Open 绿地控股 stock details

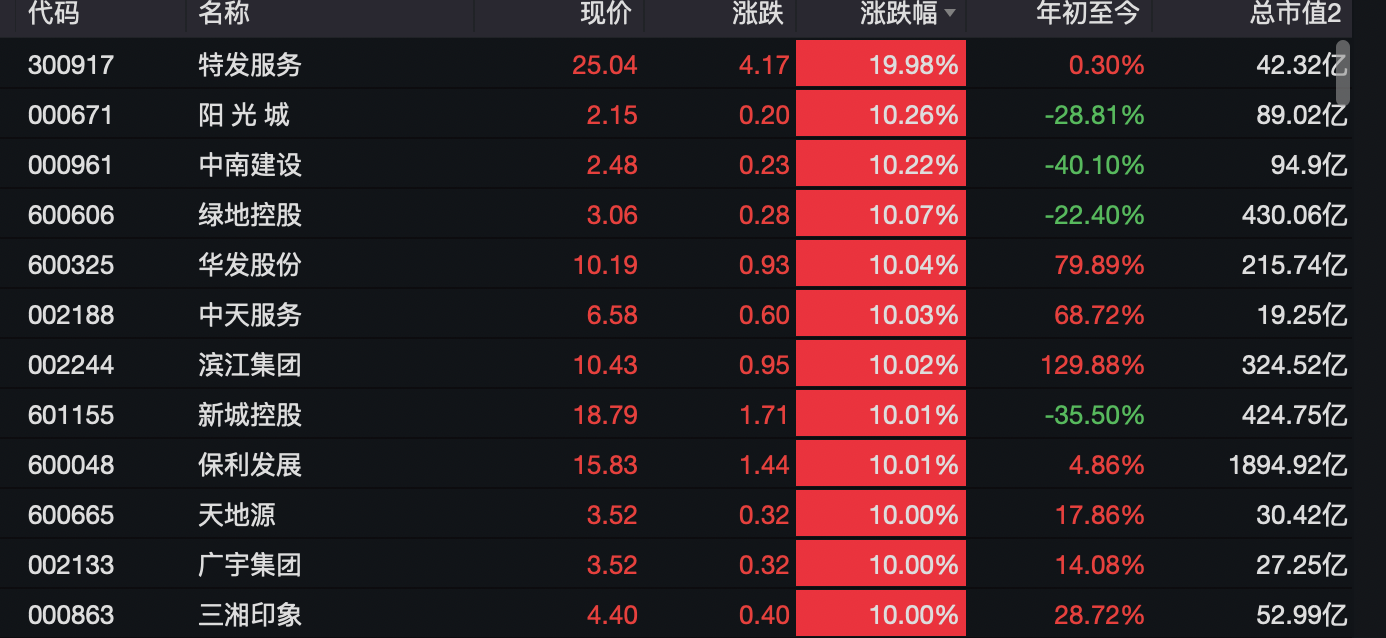point(250,215)
